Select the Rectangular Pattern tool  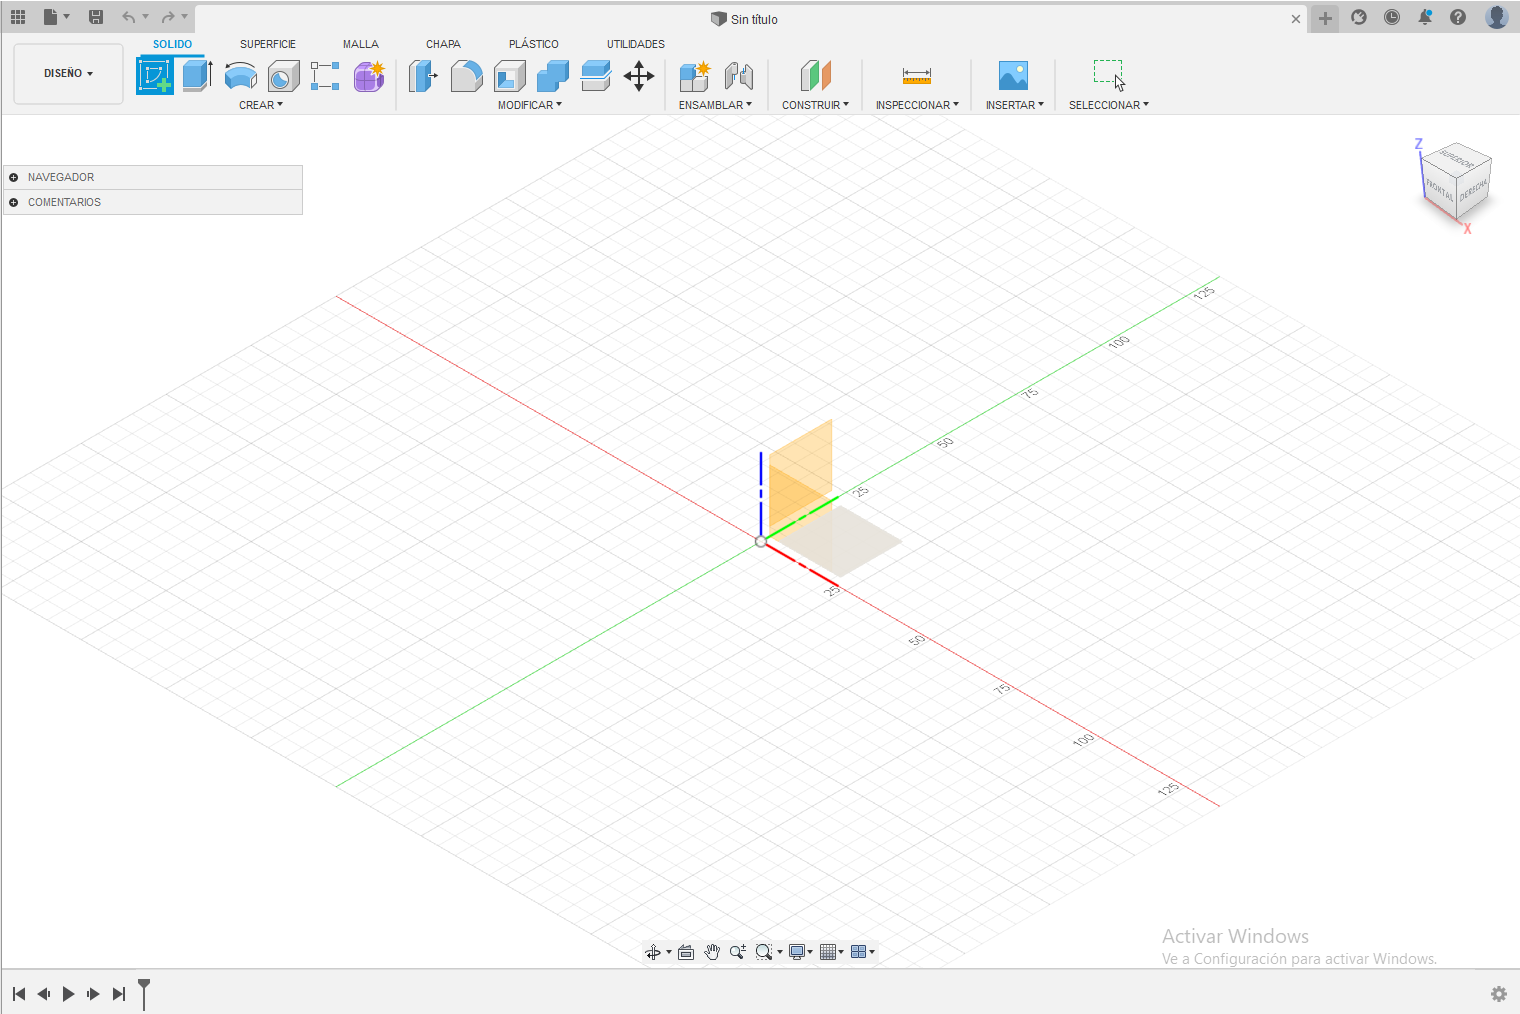click(x=325, y=76)
